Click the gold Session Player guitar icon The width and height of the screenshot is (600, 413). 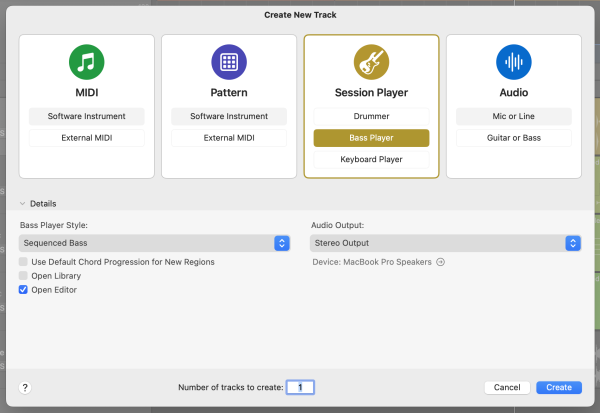pyautogui.click(x=371, y=62)
